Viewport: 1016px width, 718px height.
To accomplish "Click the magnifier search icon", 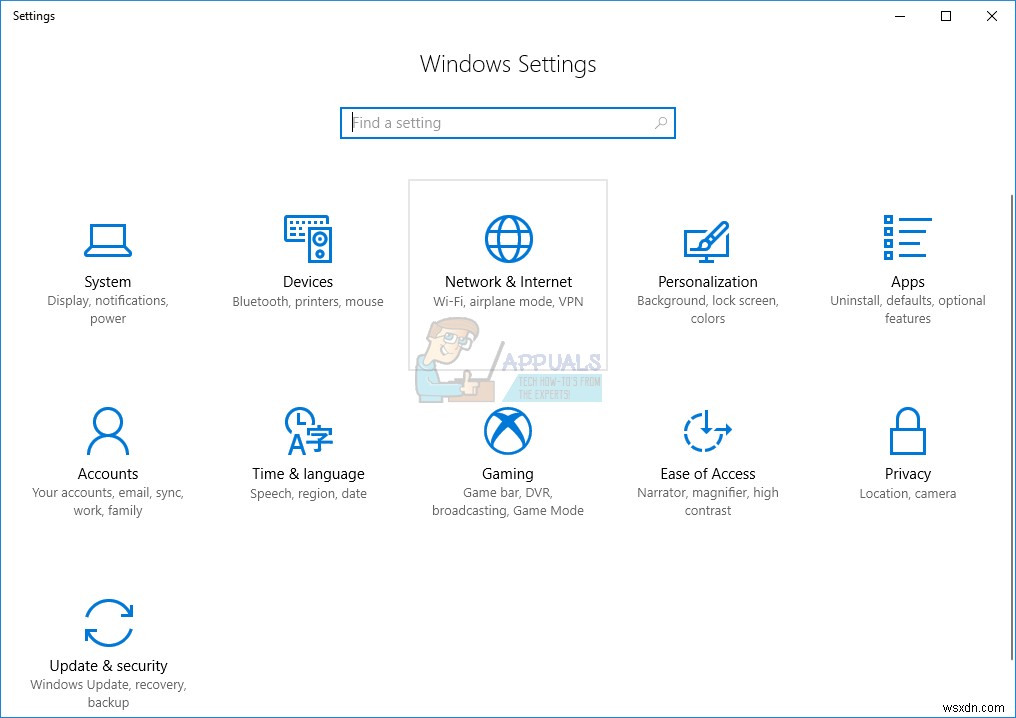I will click(660, 122).
